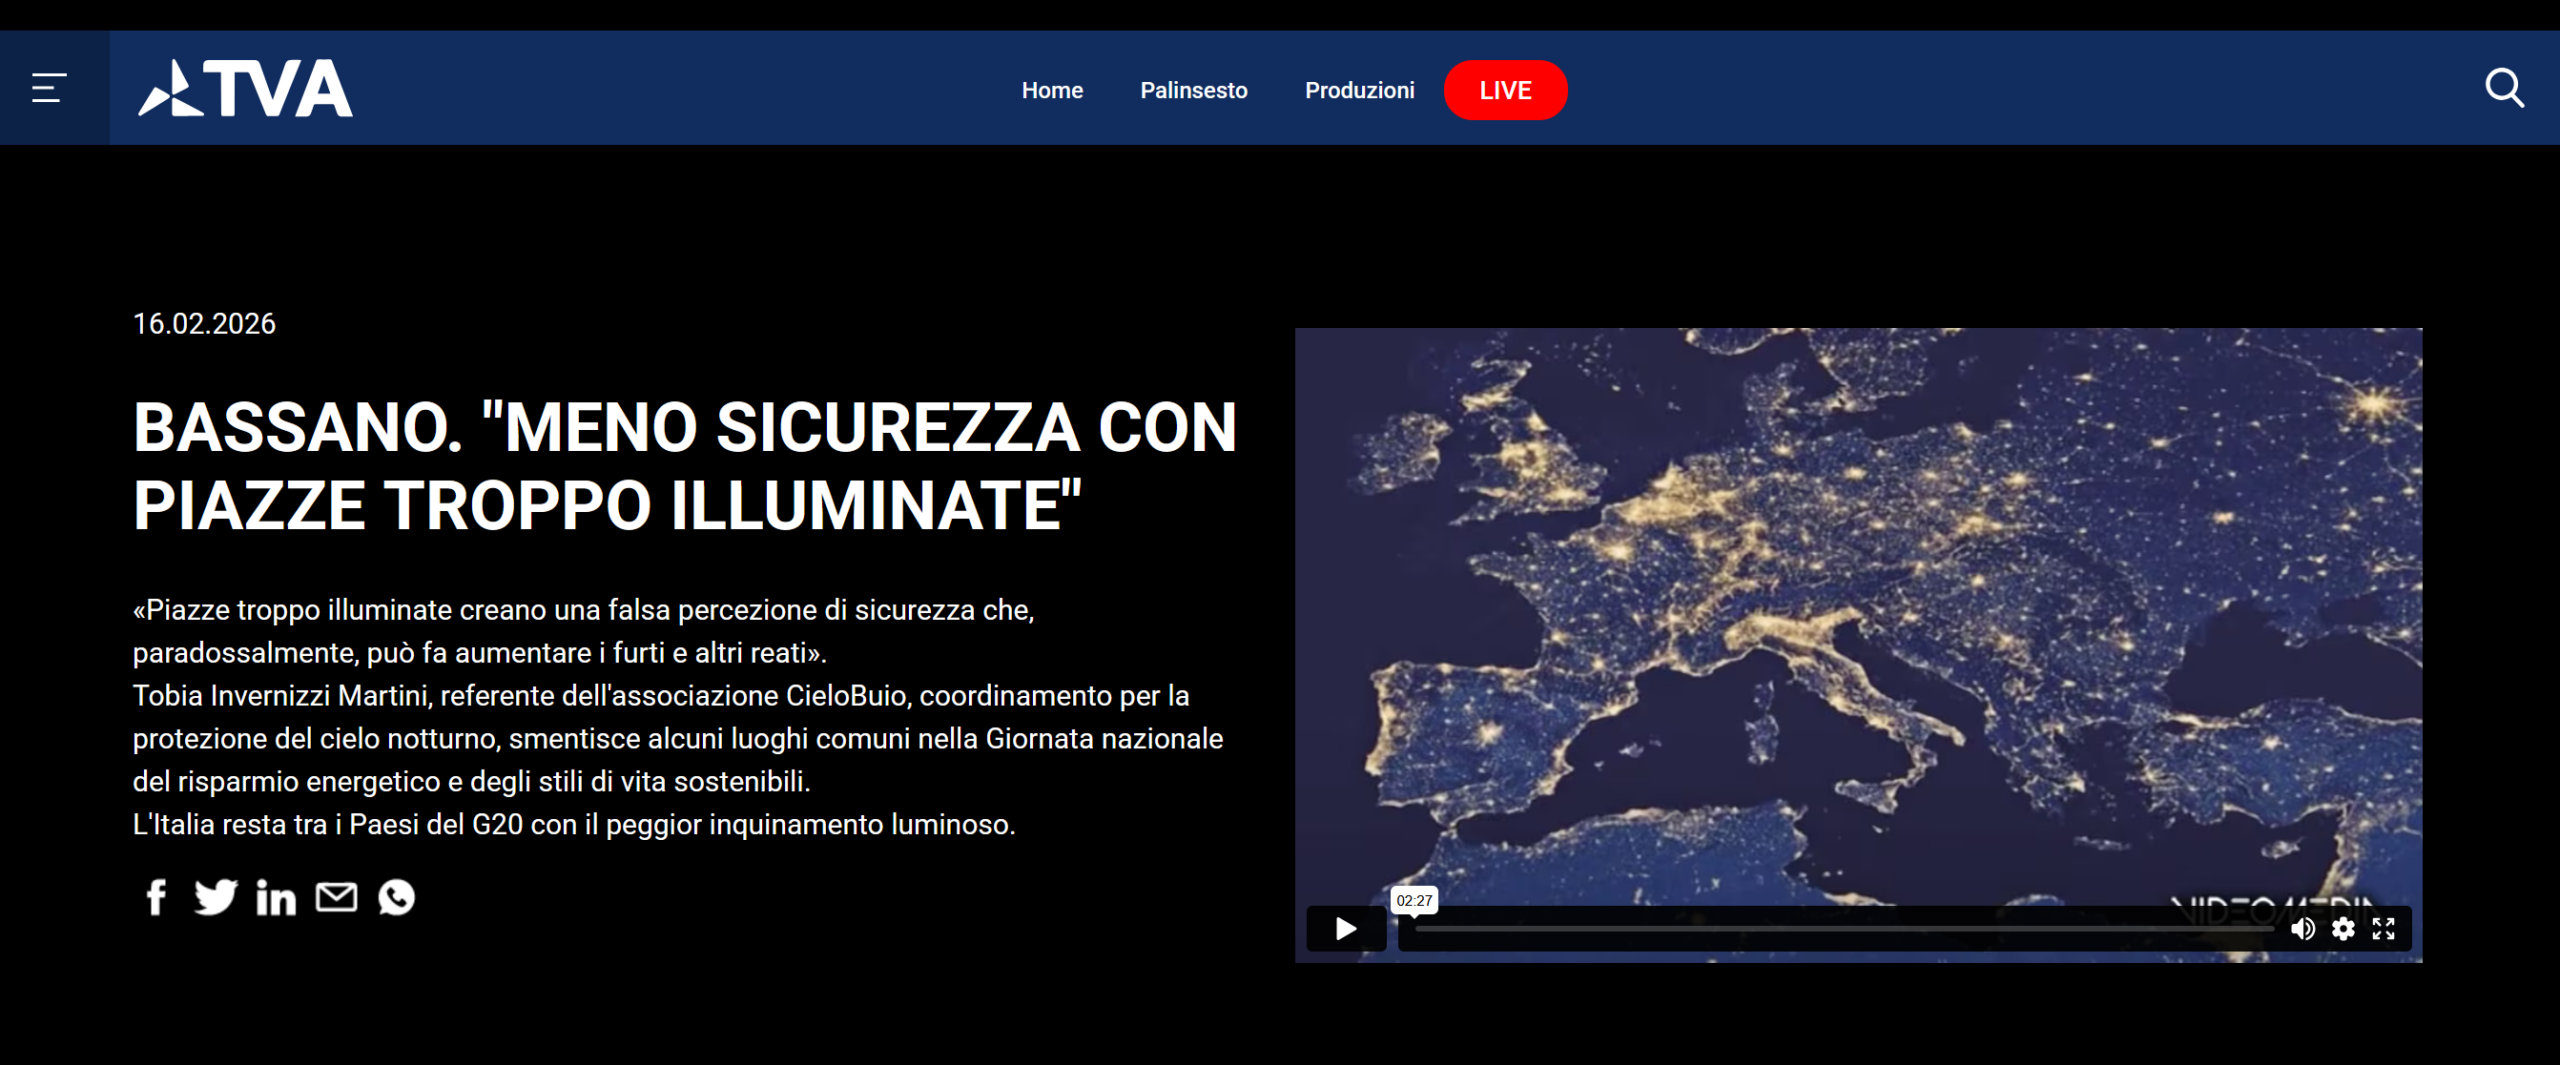Navigate to Produzioni section

click(1359, 90)
